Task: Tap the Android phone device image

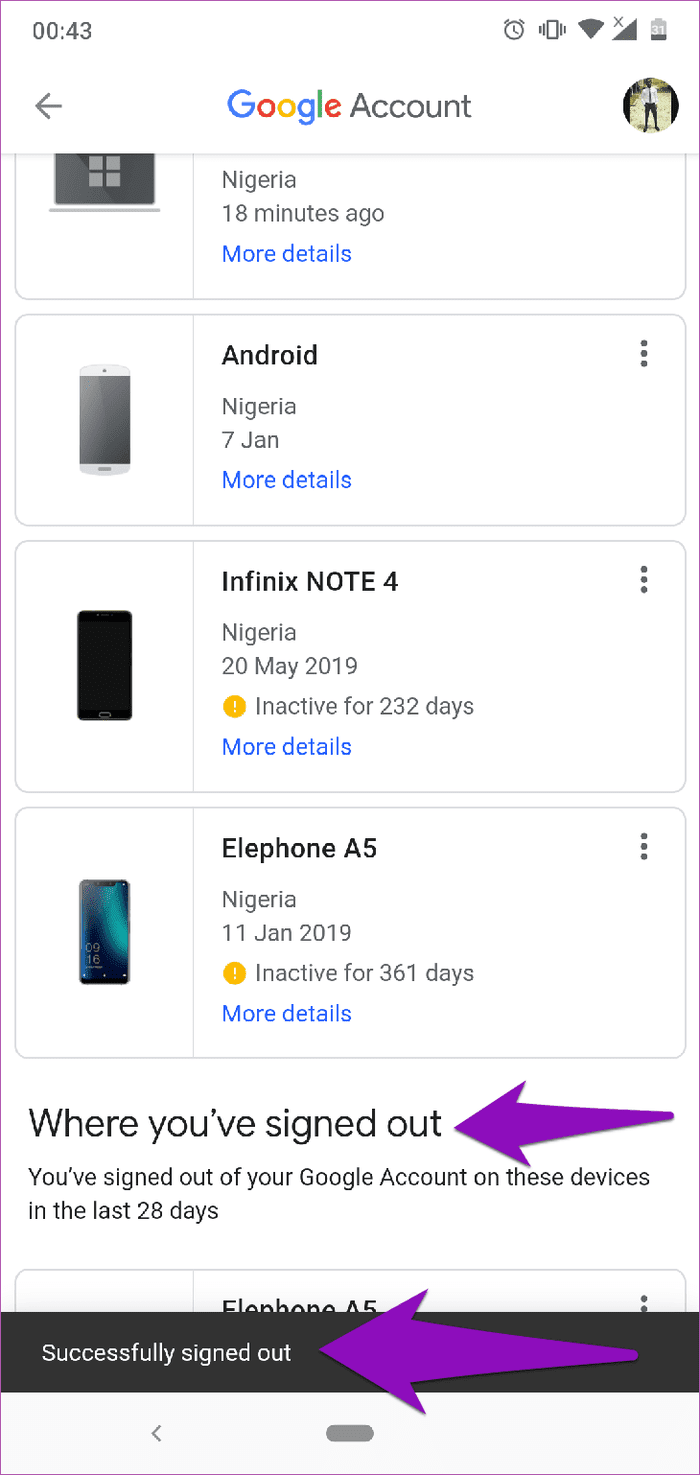Action: 105,420
